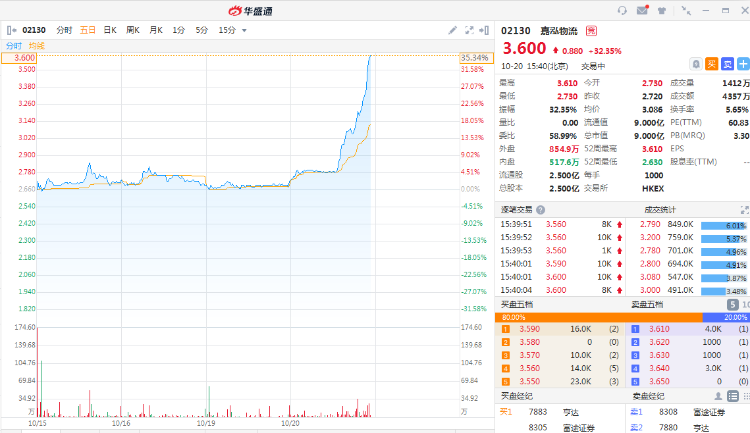Image resolution: width=750 pixels, height=433 pixels.
Task: Click the 卖盘经纪 header
Action: 648,396
